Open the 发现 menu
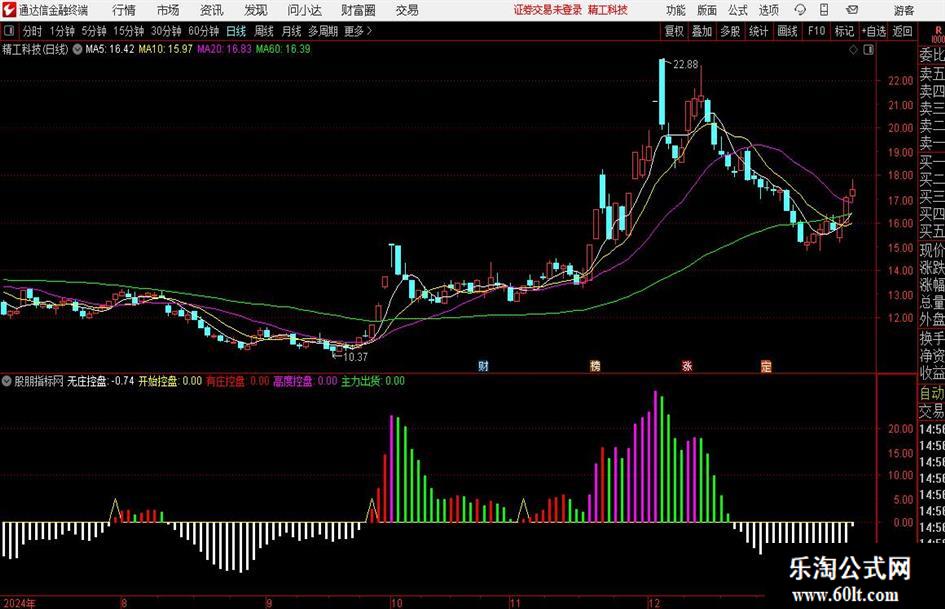The height and width of the screenshot is (609, 945). pos(256,10)
